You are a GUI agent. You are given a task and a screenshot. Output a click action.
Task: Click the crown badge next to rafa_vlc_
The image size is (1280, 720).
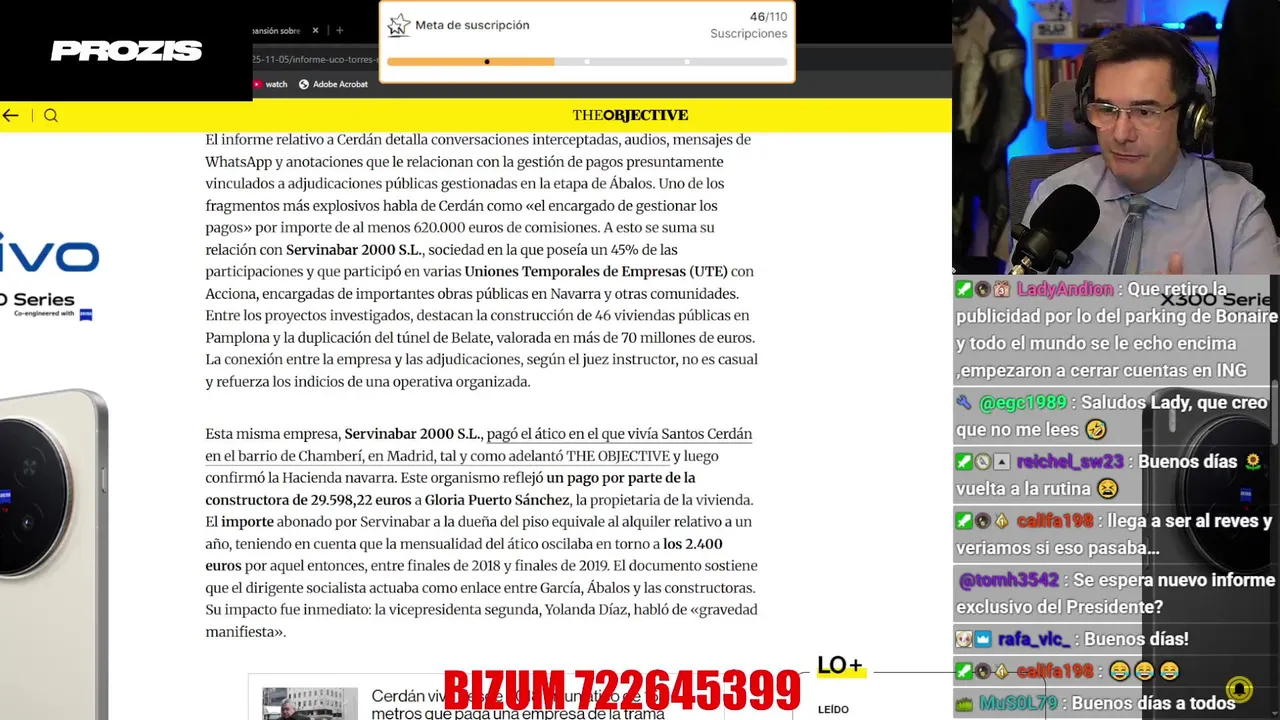[x=983, y=639]
